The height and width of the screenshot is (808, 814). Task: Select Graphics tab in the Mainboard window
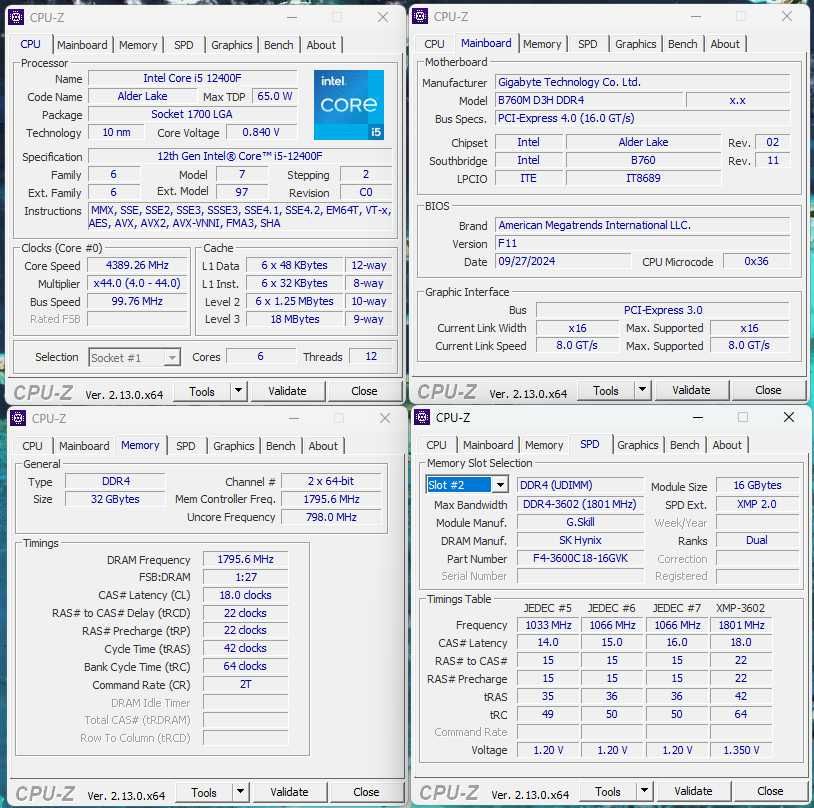pyautogui.click(x=635, y=44)
